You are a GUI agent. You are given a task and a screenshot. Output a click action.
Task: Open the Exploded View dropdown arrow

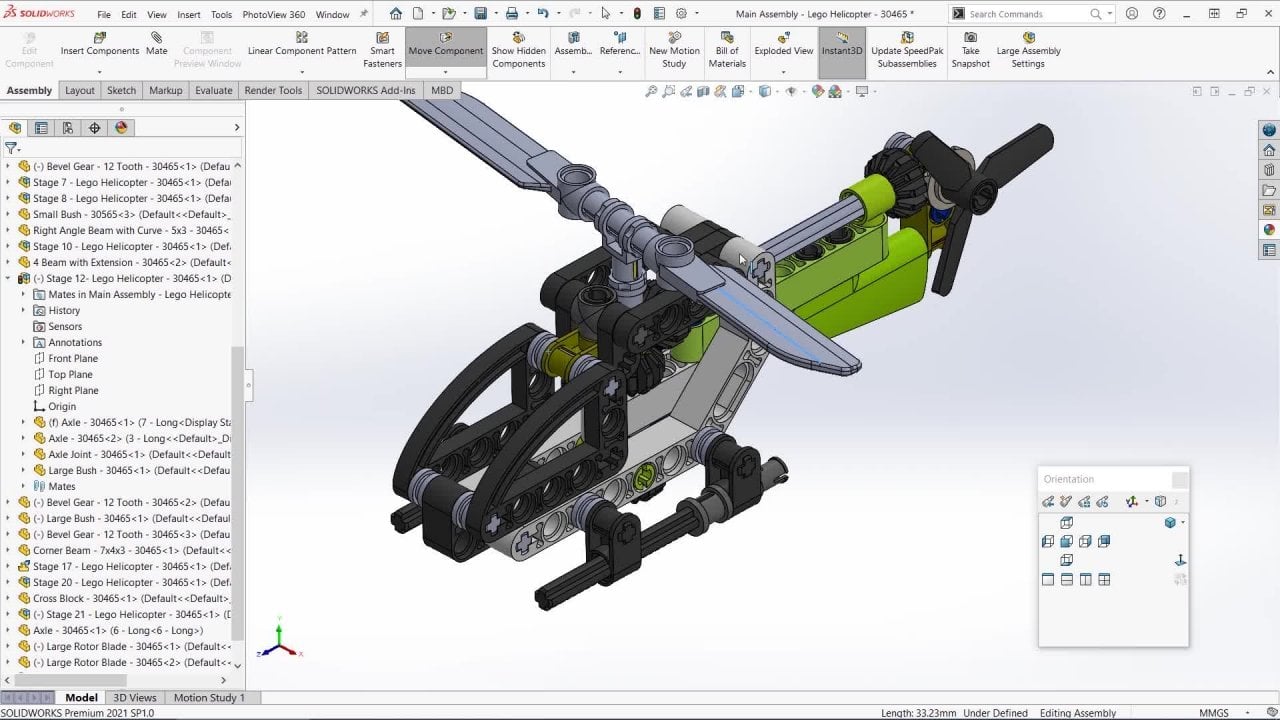(x=784, y=71)
